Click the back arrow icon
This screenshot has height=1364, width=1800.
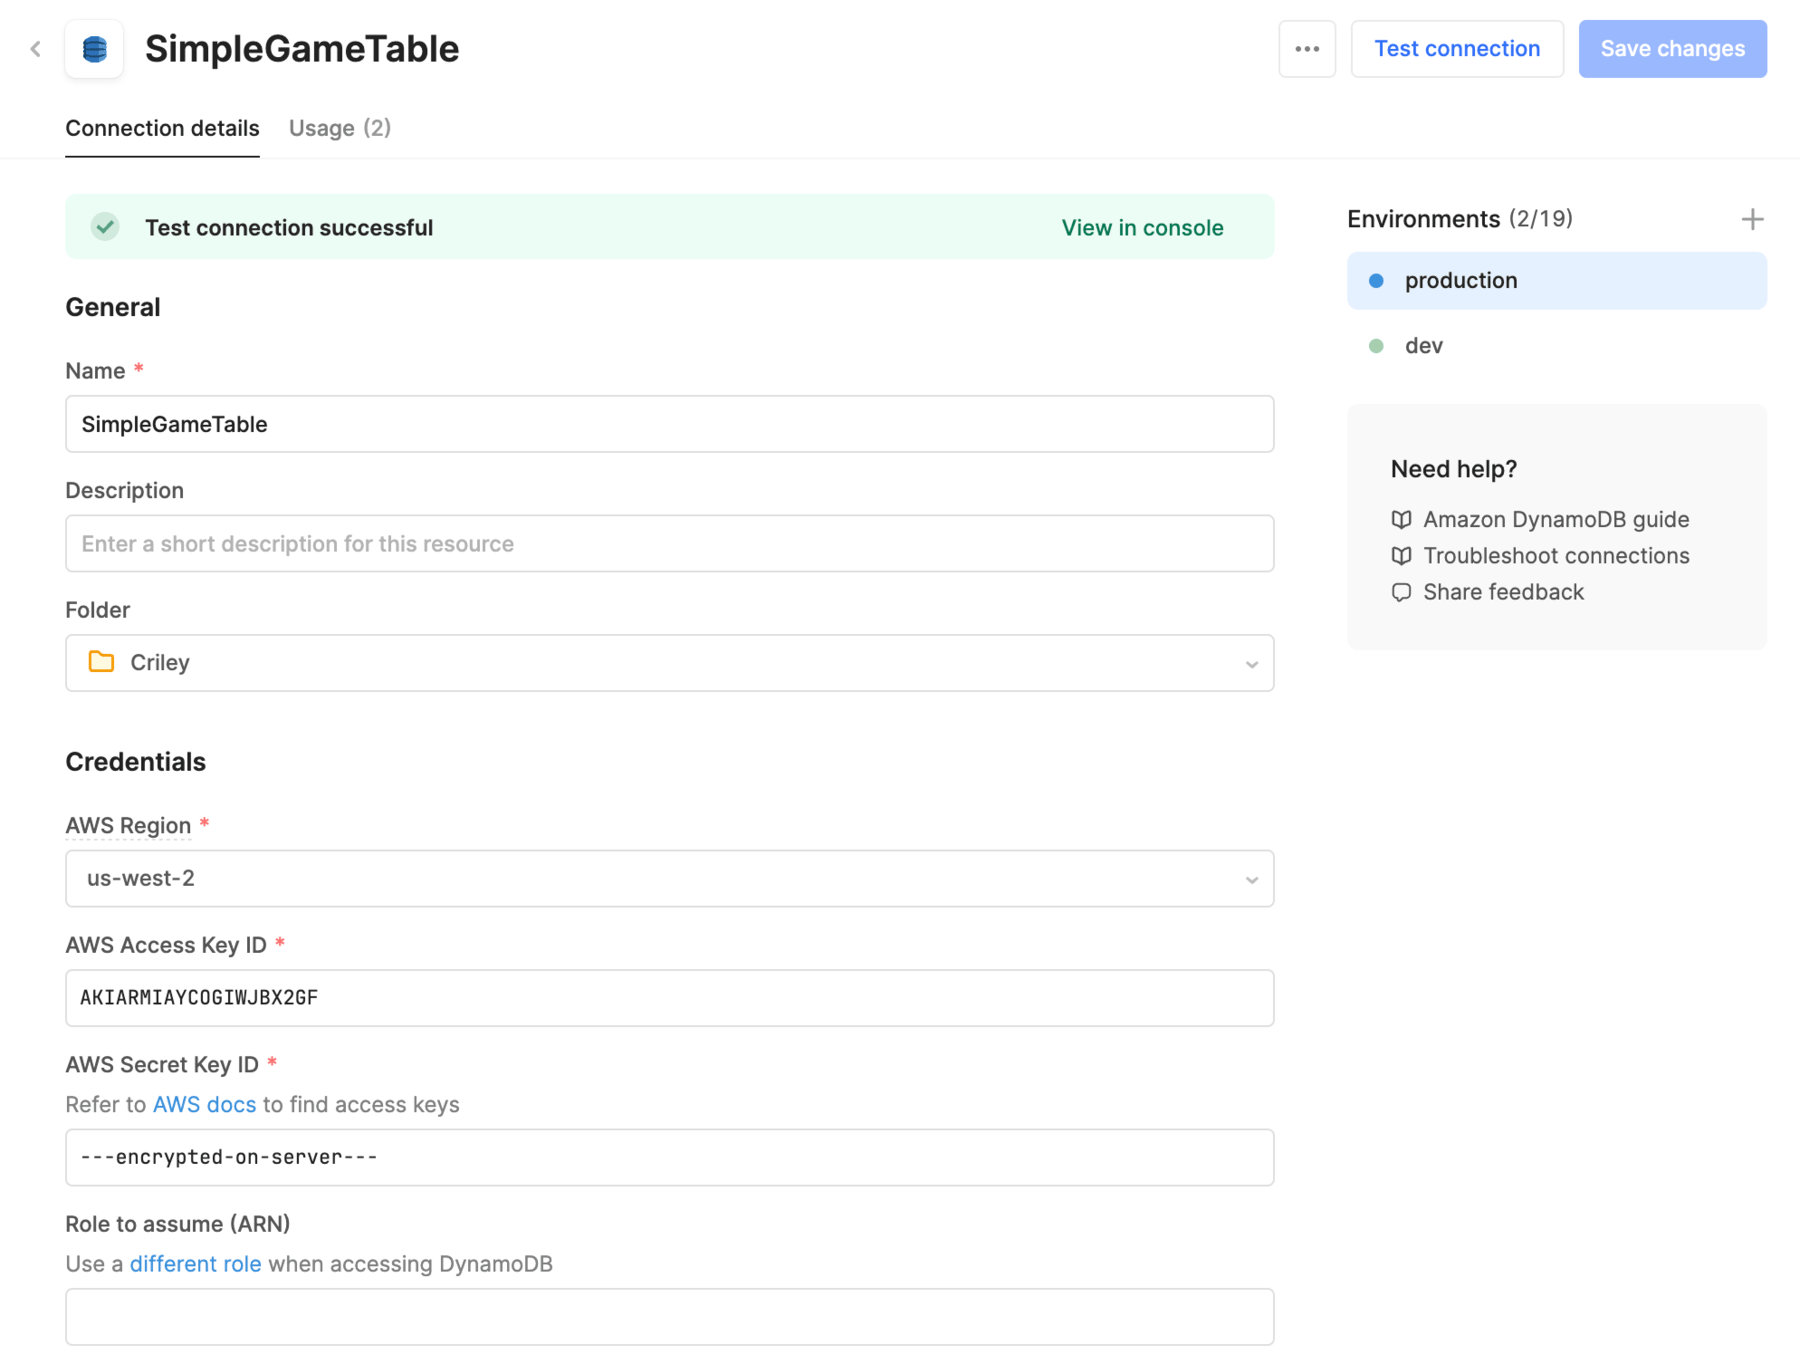pos(36,49)
